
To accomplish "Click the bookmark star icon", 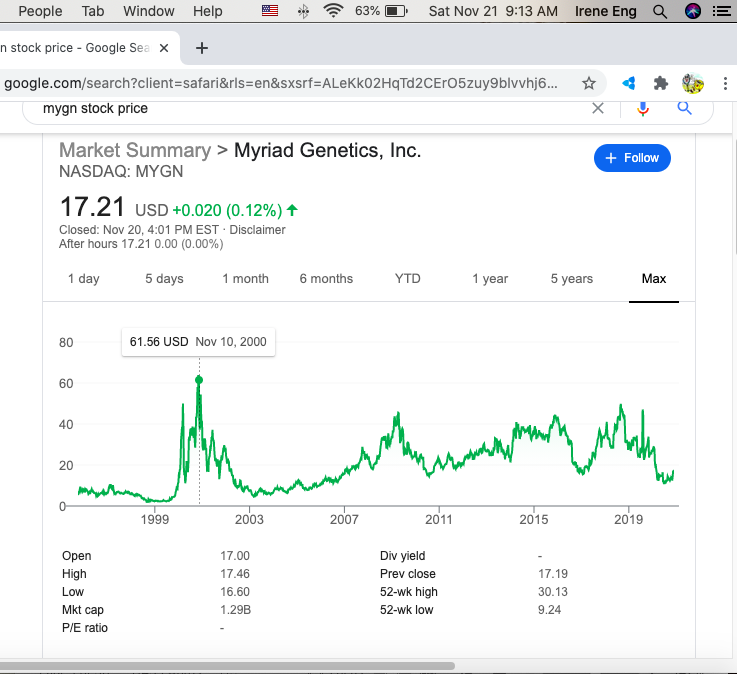I will click(x=589, y=83).
